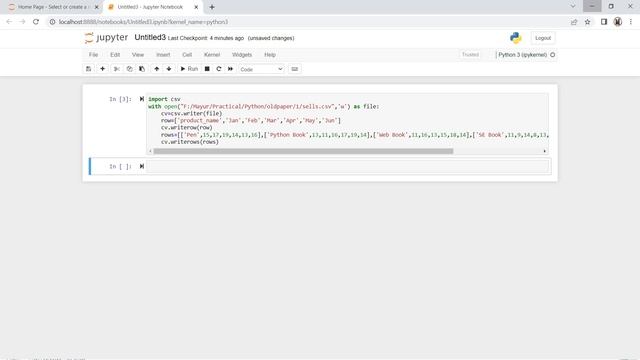The width and height of the screenshot is (640, 360).
Task: Run cell In [3] using its side run icon
Action: tap(142, 99)
